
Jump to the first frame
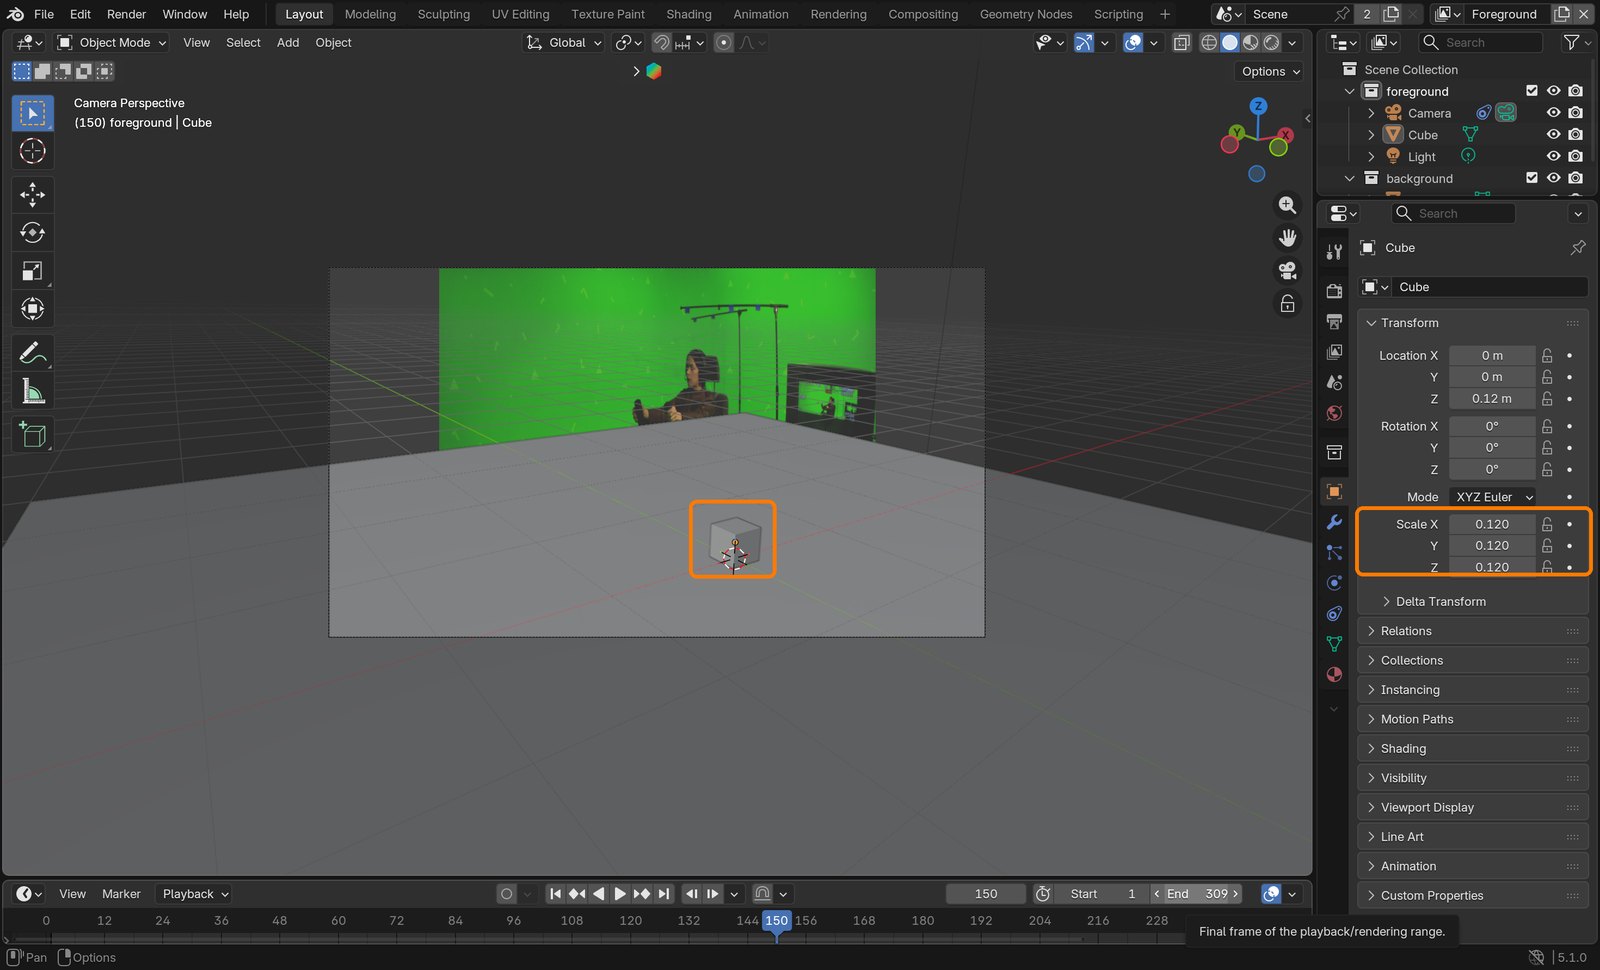pyautogui.click(x=555, y=894)
